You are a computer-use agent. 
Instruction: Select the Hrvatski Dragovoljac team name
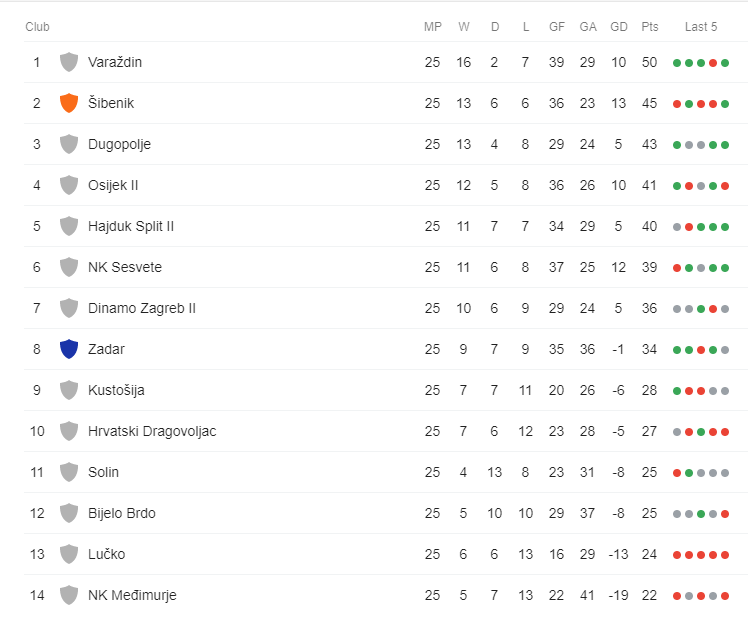click(152, 431)
